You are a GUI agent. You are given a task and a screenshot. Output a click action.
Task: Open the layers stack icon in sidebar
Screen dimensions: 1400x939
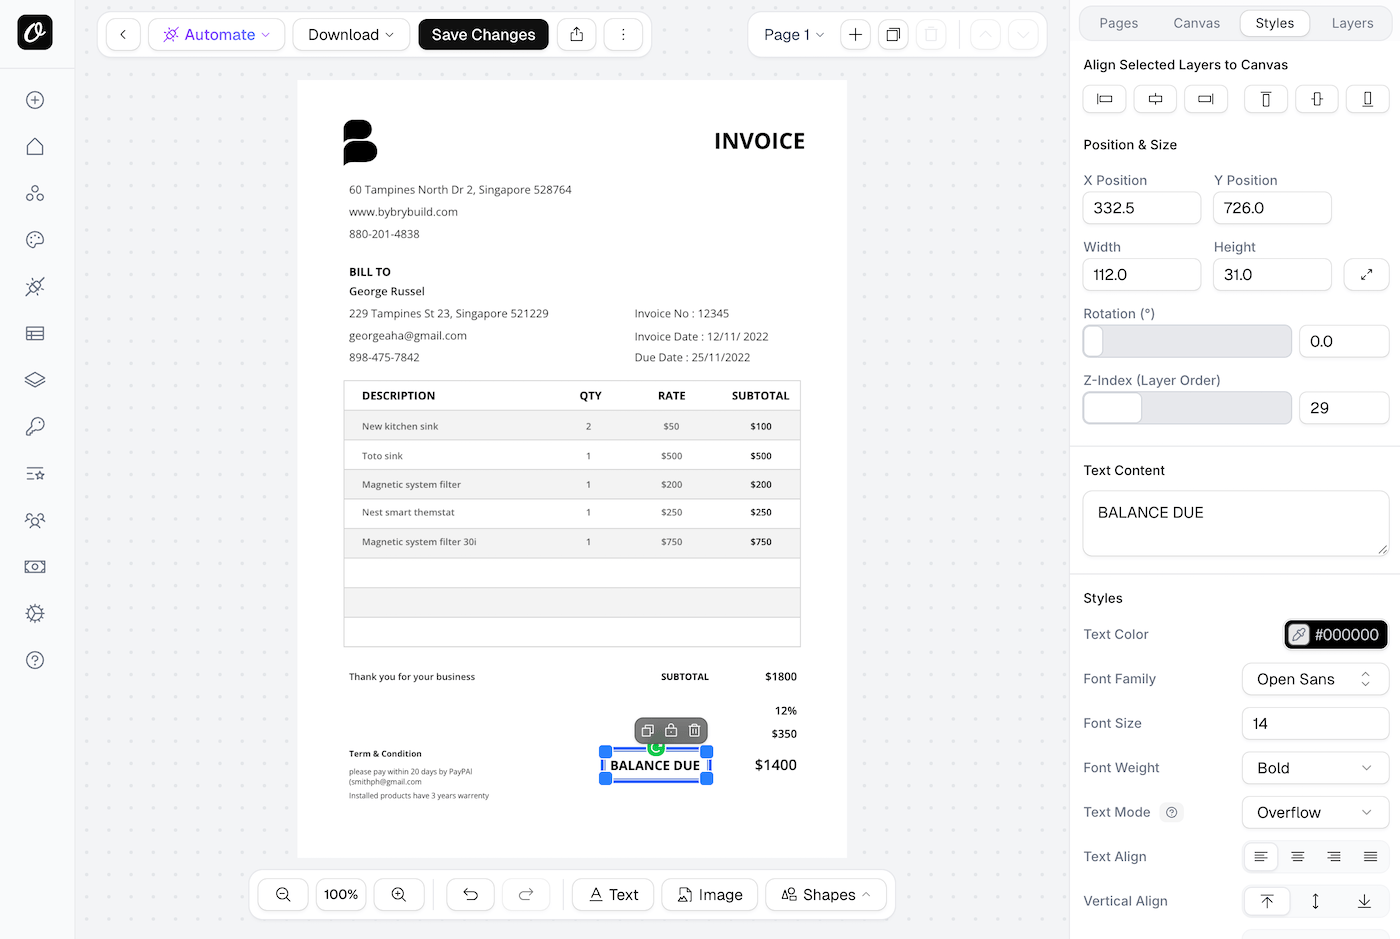pos(35,380)
